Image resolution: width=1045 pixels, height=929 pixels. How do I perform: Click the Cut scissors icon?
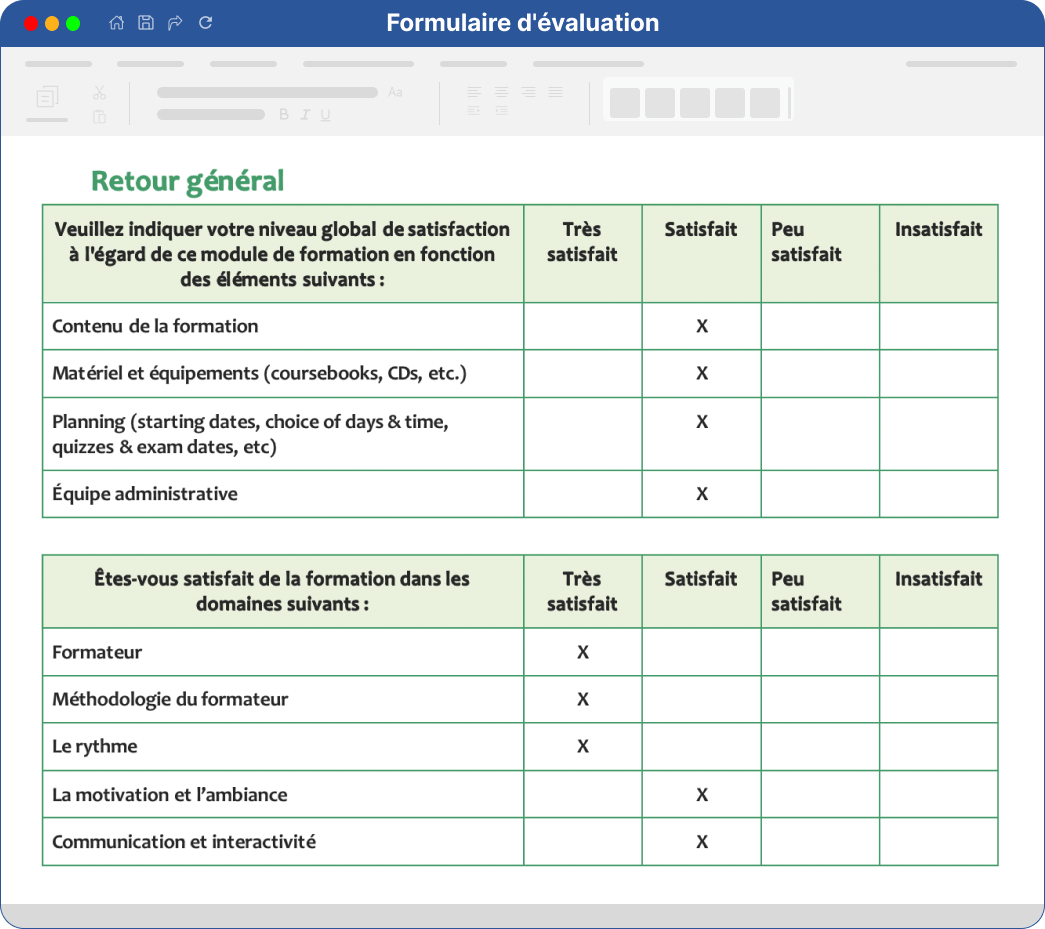click(99, 93)
